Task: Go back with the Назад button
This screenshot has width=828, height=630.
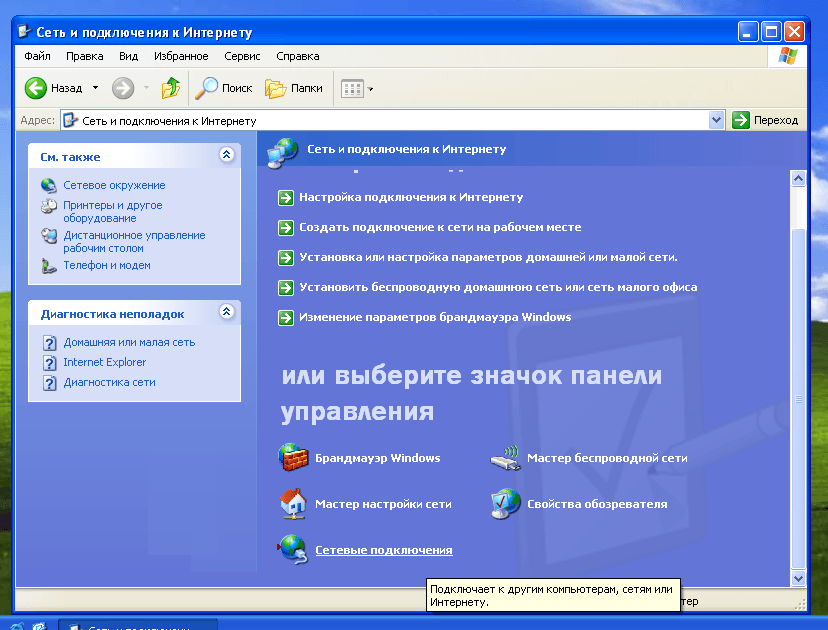Action: (x=54, y=88)
